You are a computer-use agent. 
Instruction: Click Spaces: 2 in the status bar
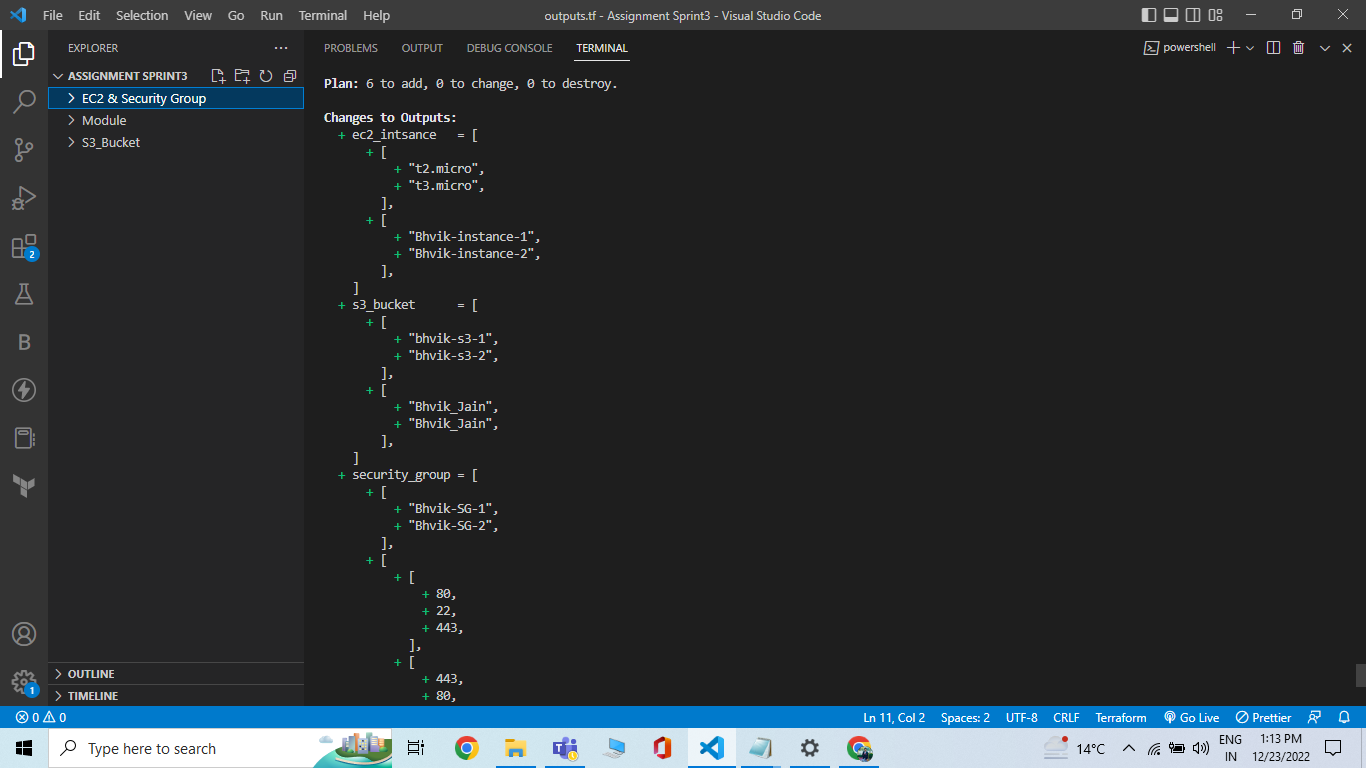click(963, 717)
